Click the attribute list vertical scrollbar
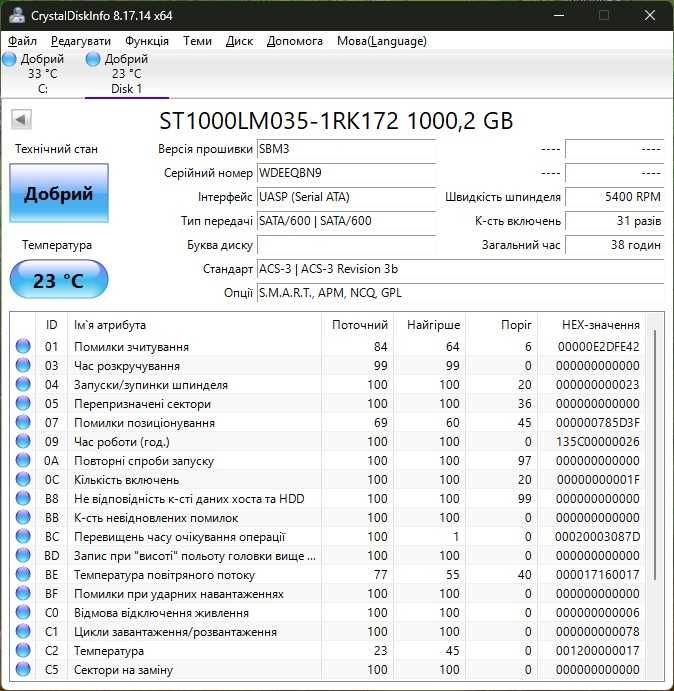The height and width of the screenshot is (691, 674). [655, 454]
